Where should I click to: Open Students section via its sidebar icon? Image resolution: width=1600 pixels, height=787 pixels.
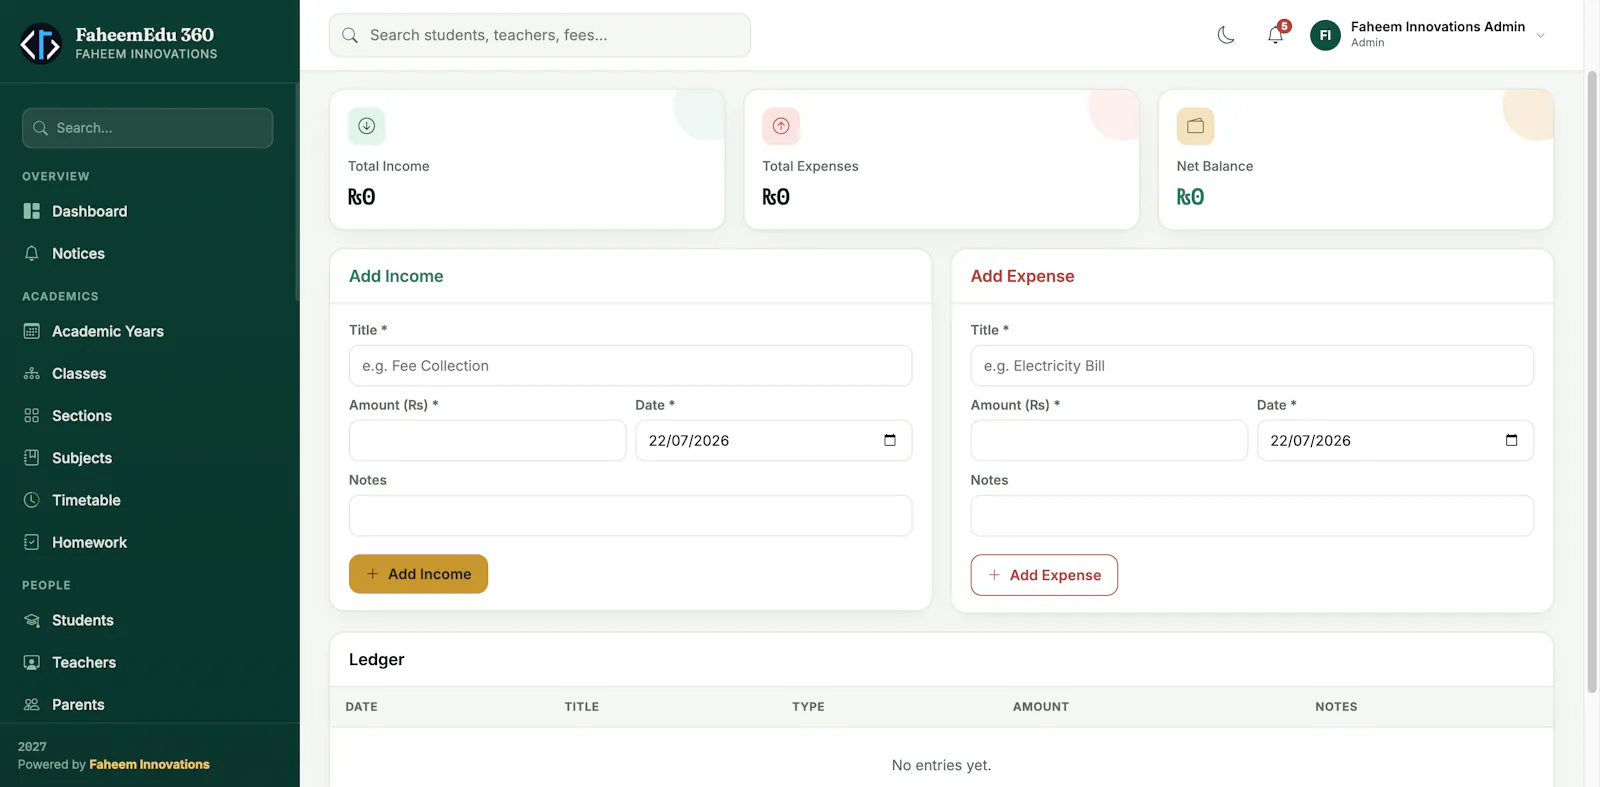[32, 620]
